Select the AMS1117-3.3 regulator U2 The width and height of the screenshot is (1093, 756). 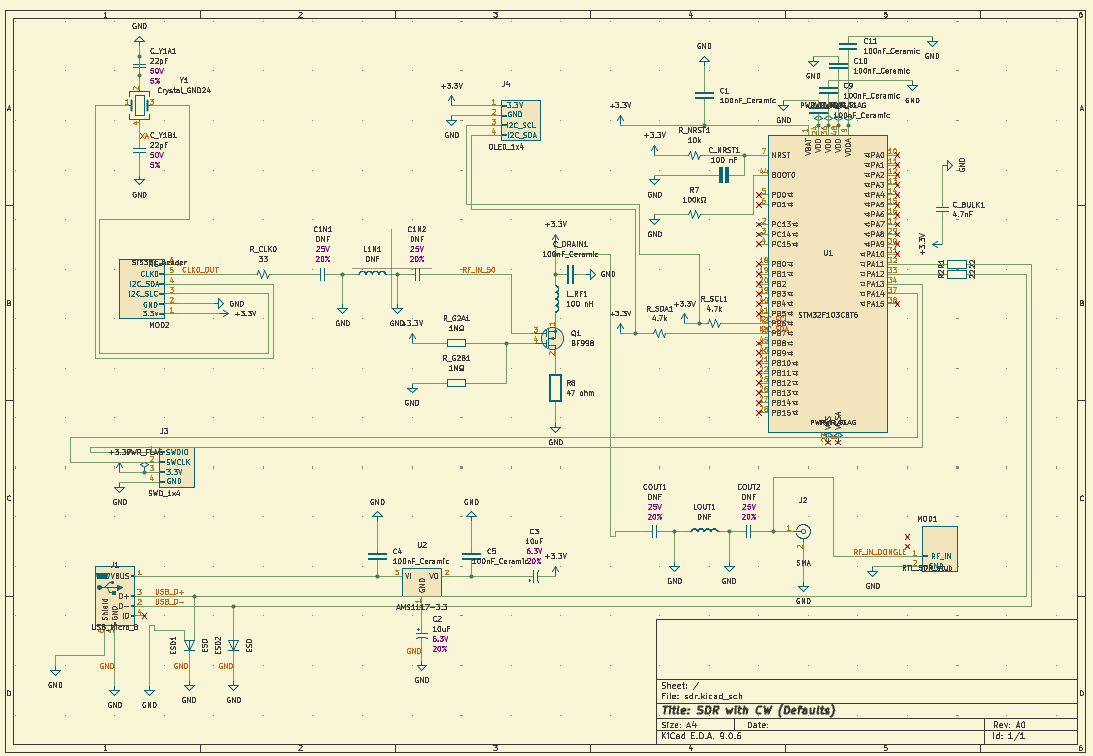pyautogui.click(x=423, y=582)
